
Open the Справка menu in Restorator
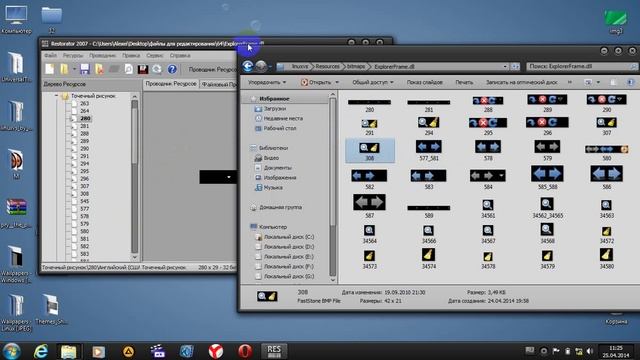point(180,55)
